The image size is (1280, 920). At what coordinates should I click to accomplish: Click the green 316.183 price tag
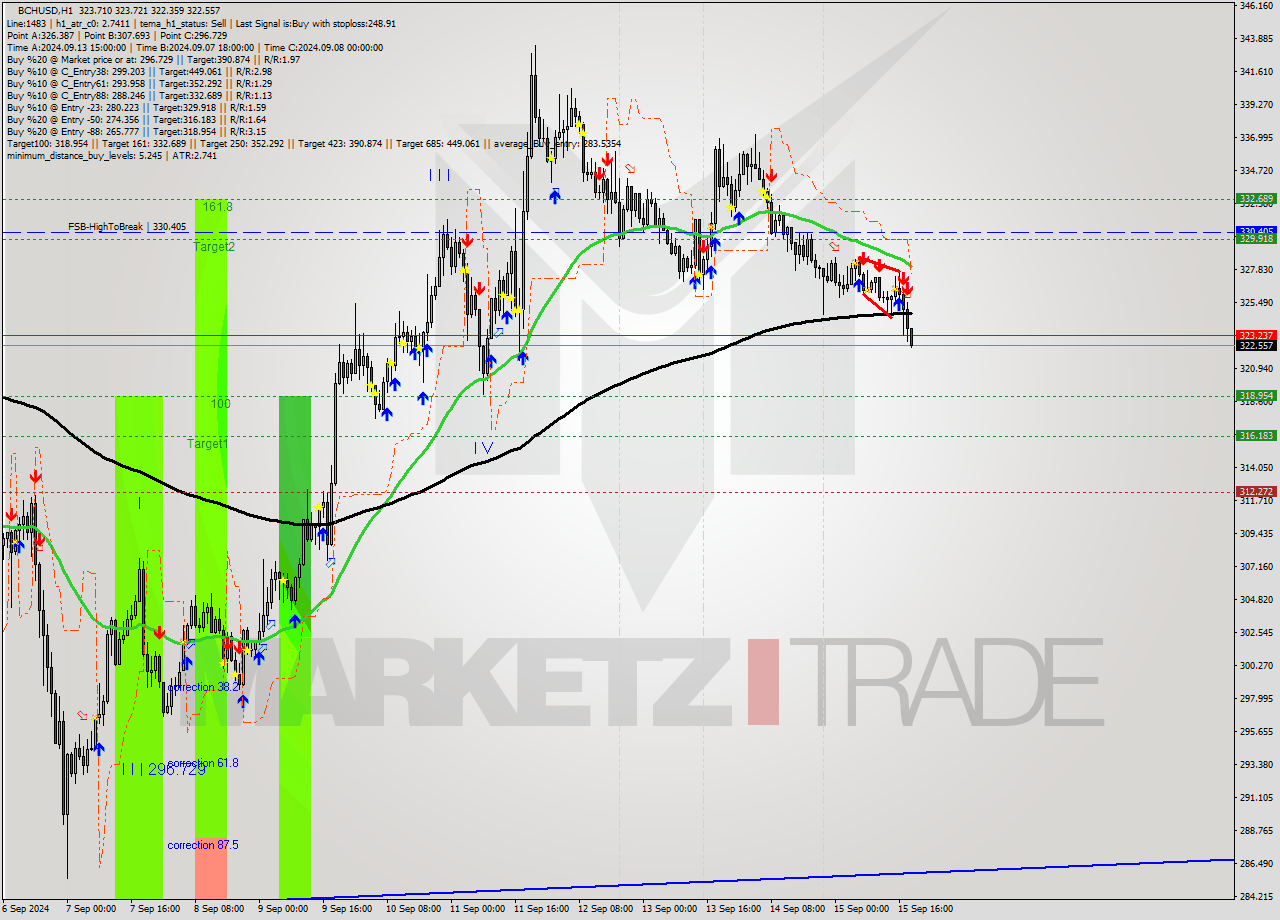click(1256, 436)
